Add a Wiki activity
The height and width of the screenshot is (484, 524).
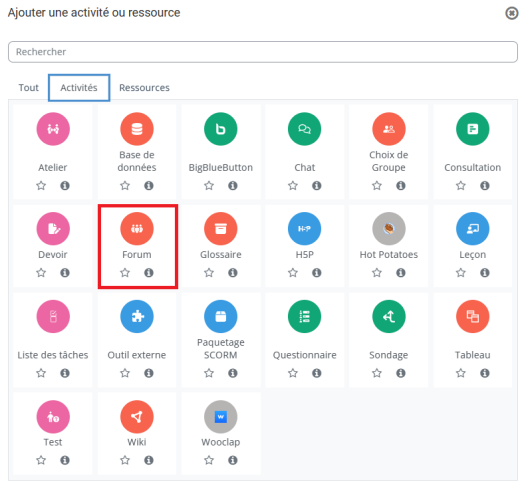pyautogui.click(x=137, y=417)
